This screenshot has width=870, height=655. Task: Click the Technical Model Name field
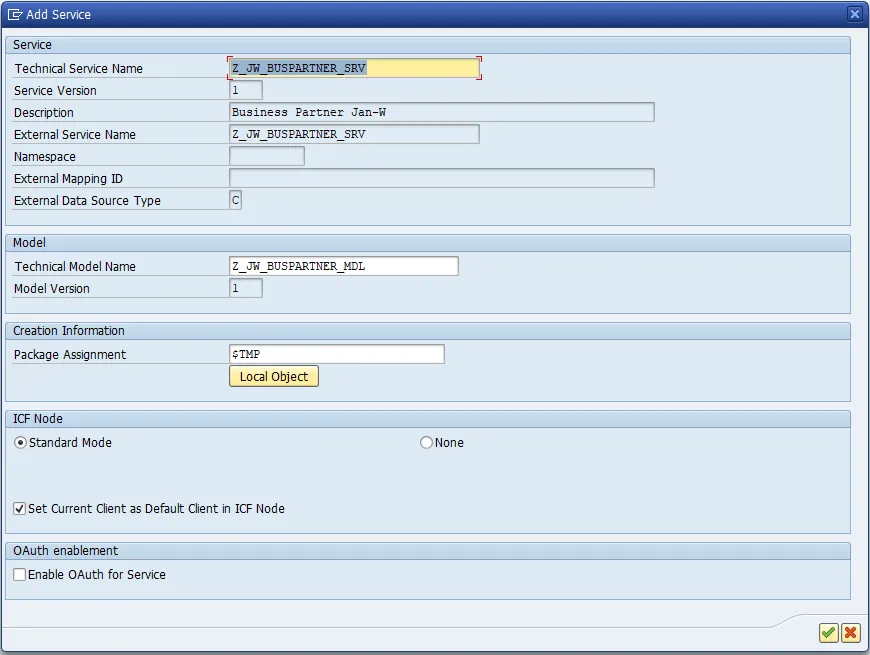click(343, 266)
